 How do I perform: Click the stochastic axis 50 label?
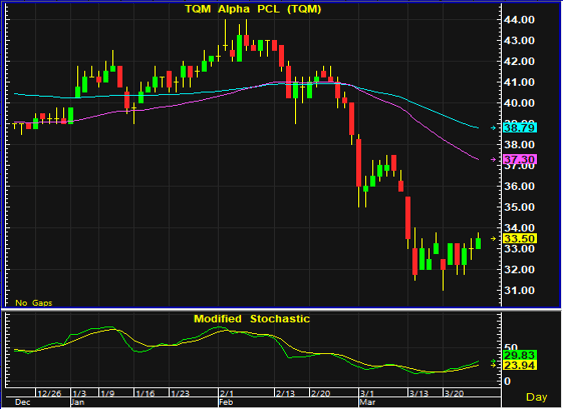[511, 347]
